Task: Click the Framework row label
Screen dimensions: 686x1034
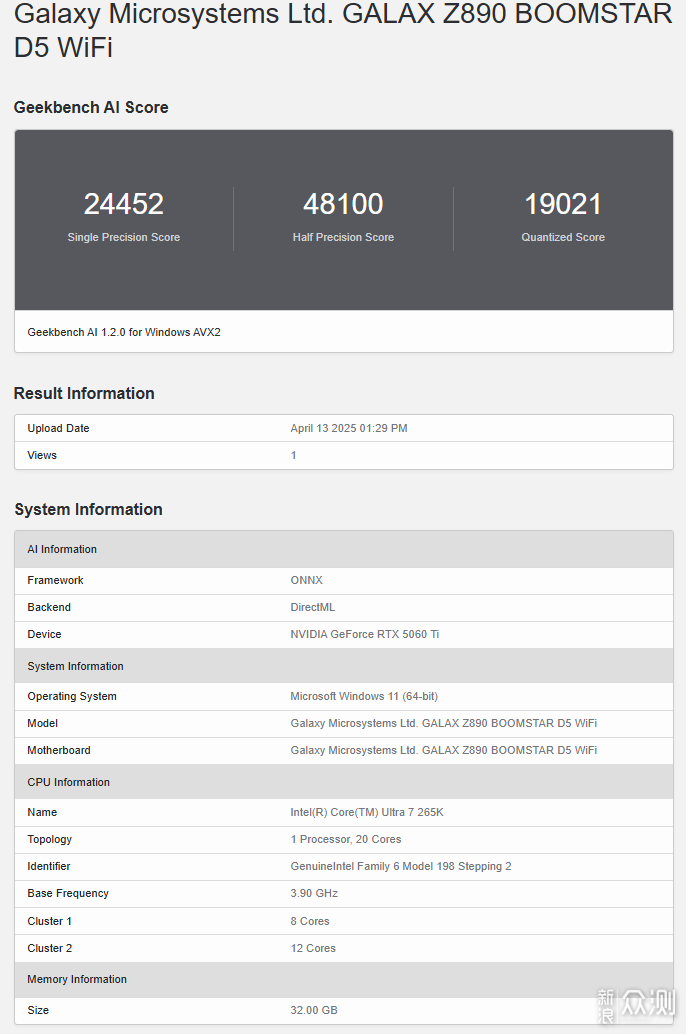Action: coord(55,580)
